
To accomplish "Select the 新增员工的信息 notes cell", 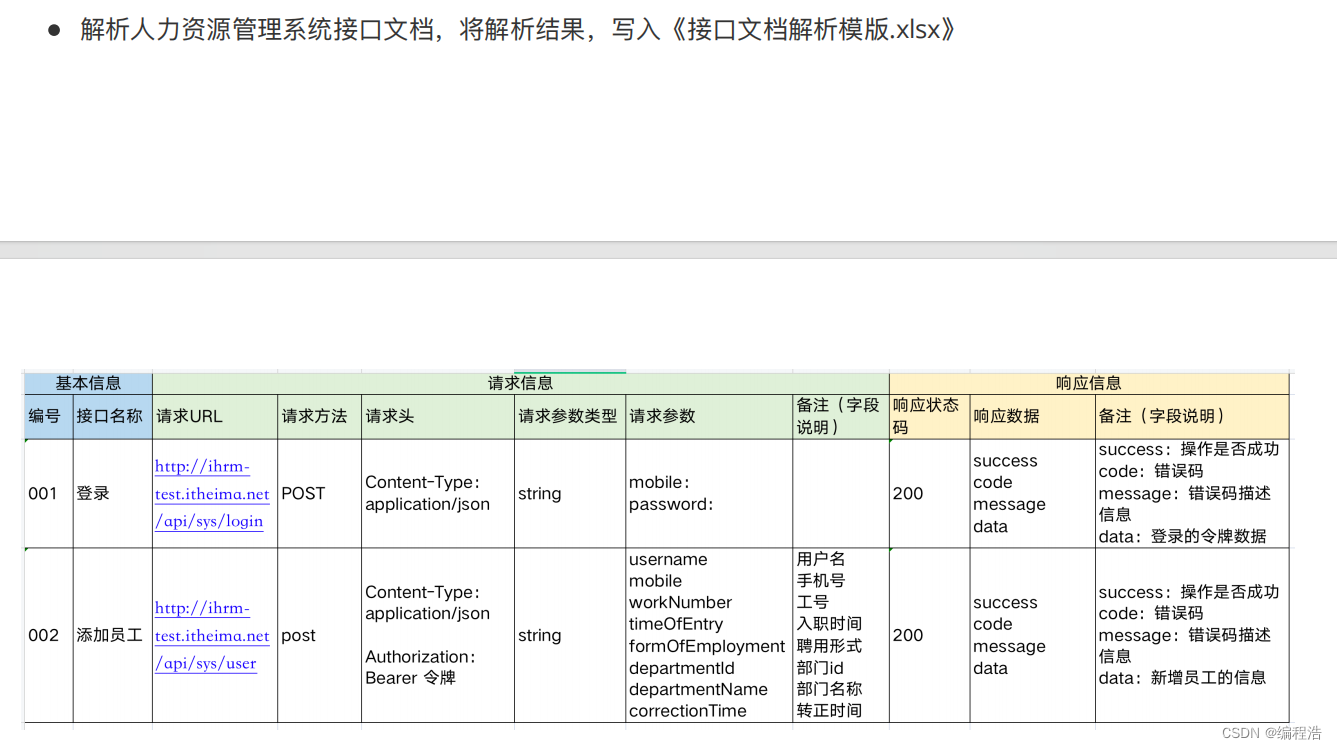I will [1192, 635].
